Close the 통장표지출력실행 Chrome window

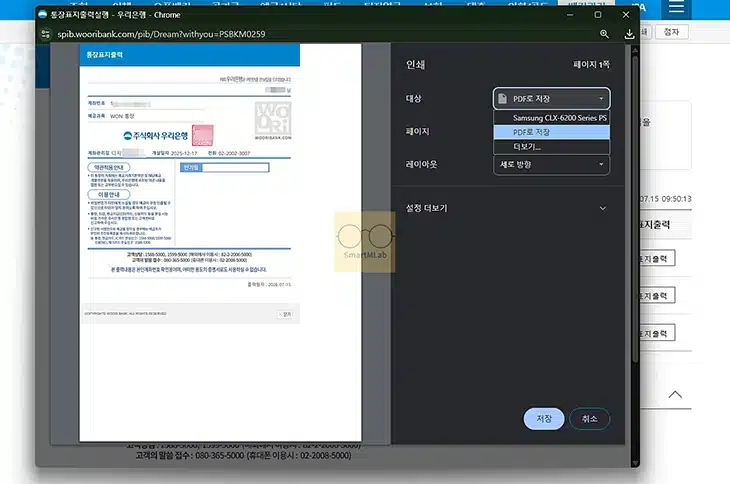point(626,15)
